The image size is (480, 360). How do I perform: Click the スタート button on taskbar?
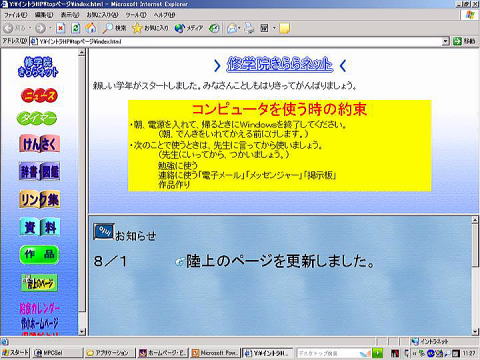pos(15,352)
